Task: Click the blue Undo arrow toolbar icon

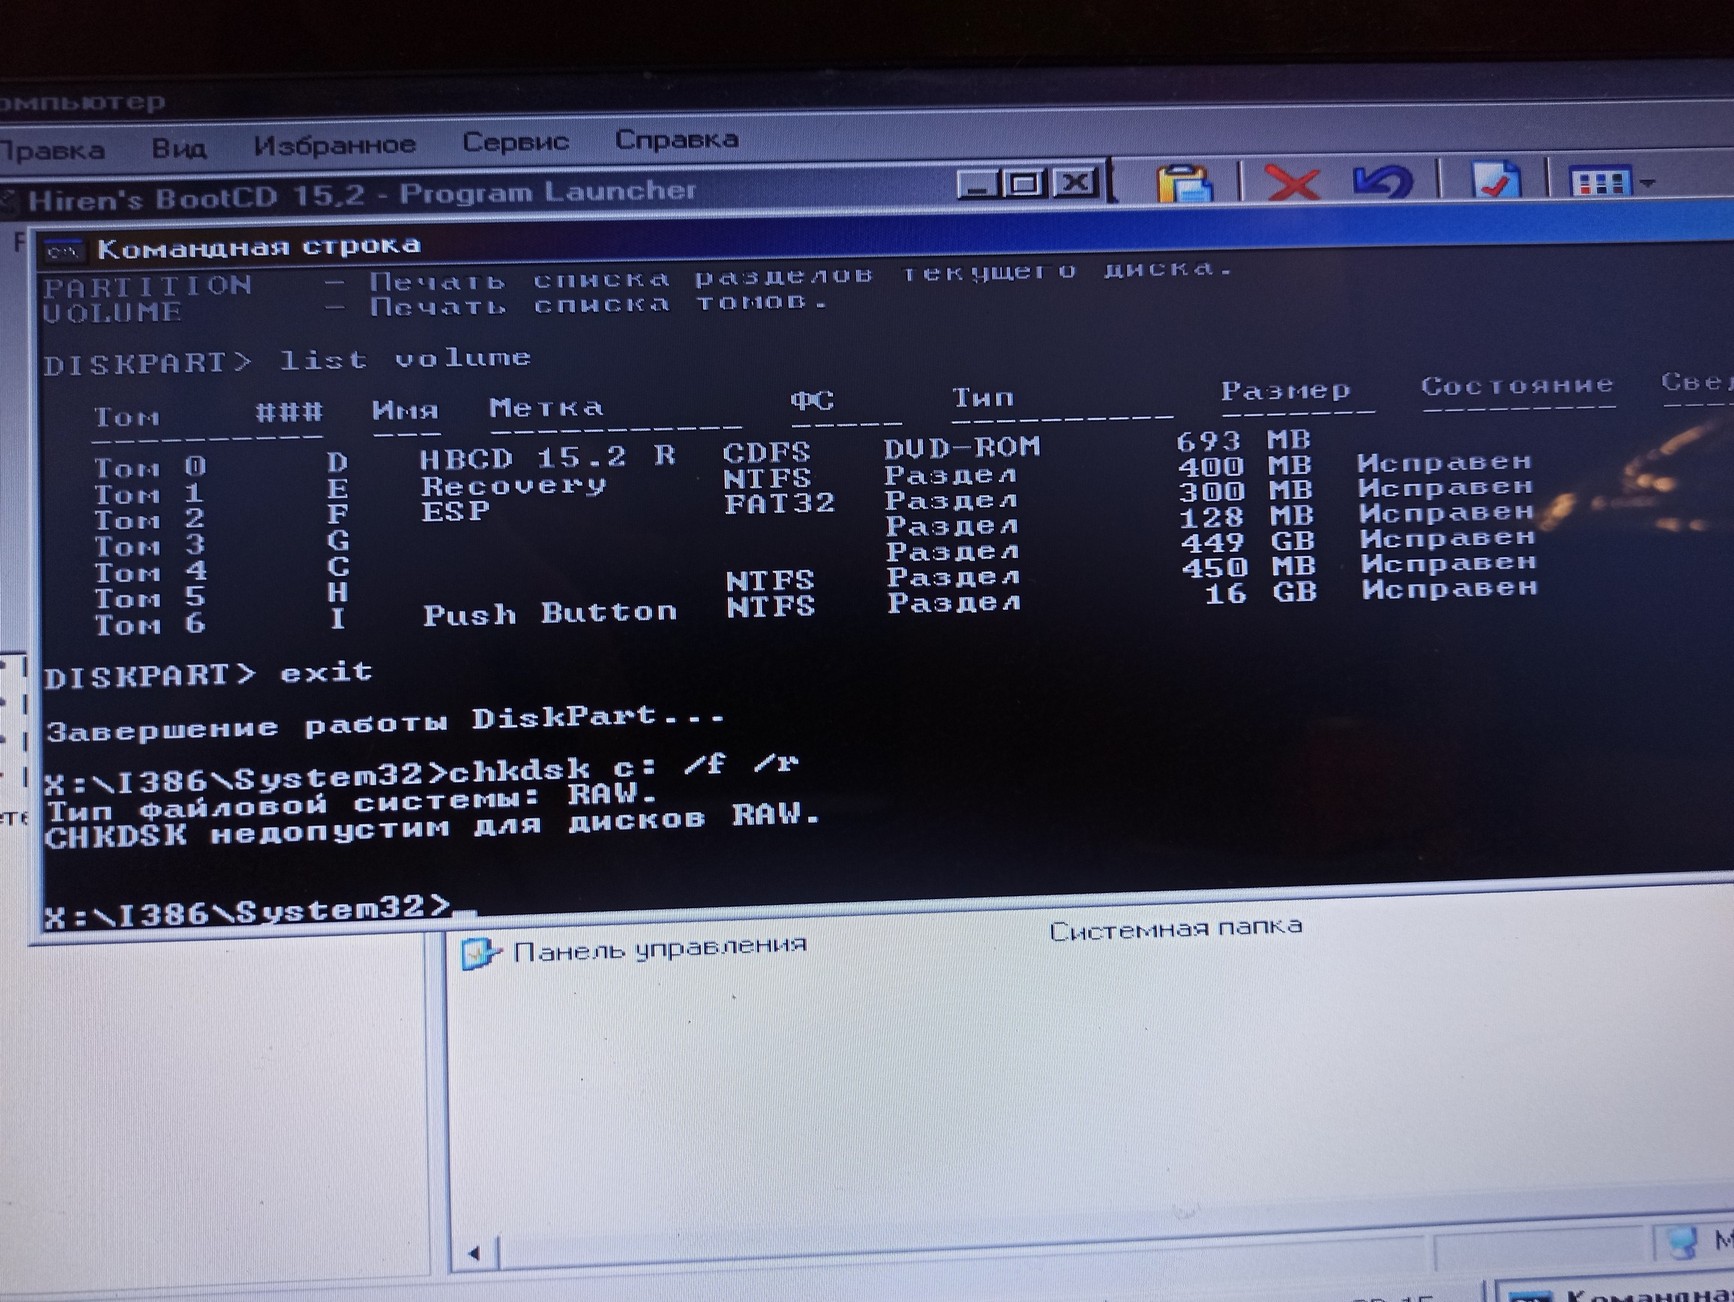Action: point(1383,181)
